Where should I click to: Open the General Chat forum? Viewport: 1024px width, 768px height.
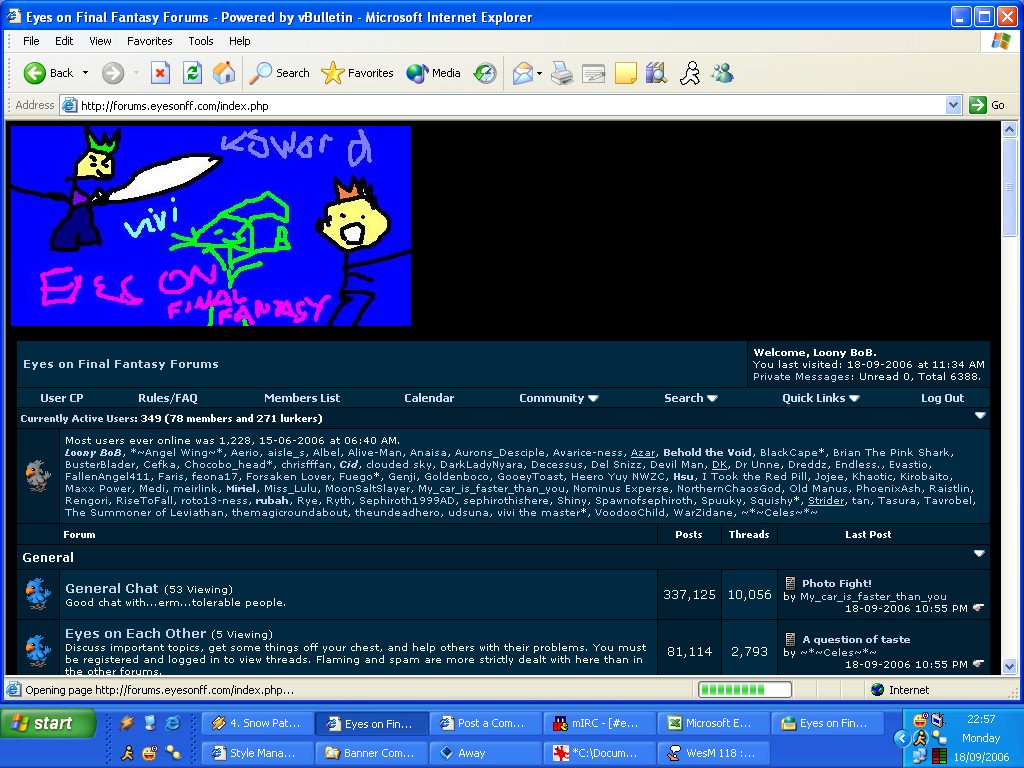pyautogui.click(x=112, y=588)
